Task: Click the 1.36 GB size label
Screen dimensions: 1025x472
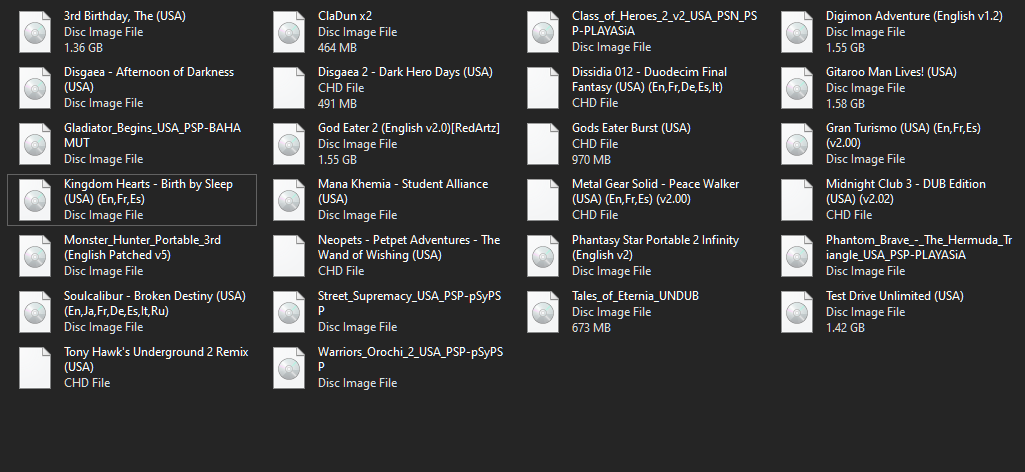Action: pyautogui.click(x=84, y=48)
